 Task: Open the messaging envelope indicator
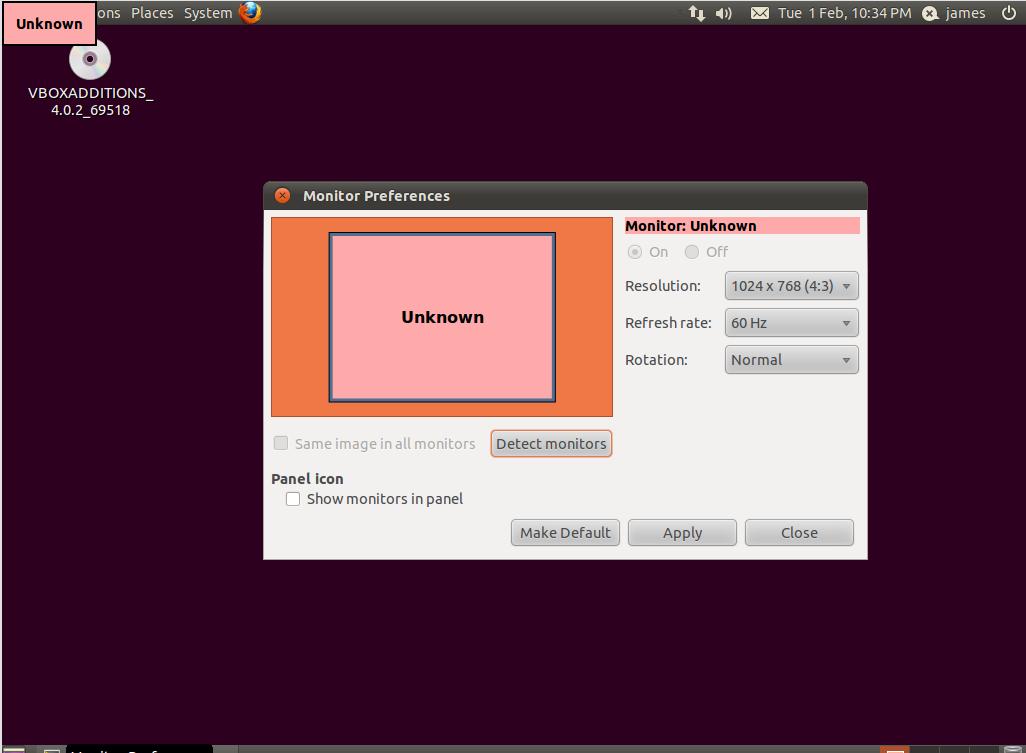coord(760,13)
